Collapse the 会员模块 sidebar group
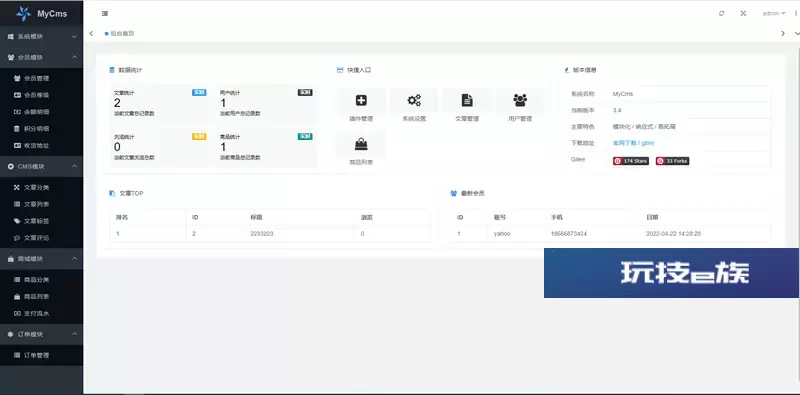This screenshot has height=395, width=800. click(41, 57)
